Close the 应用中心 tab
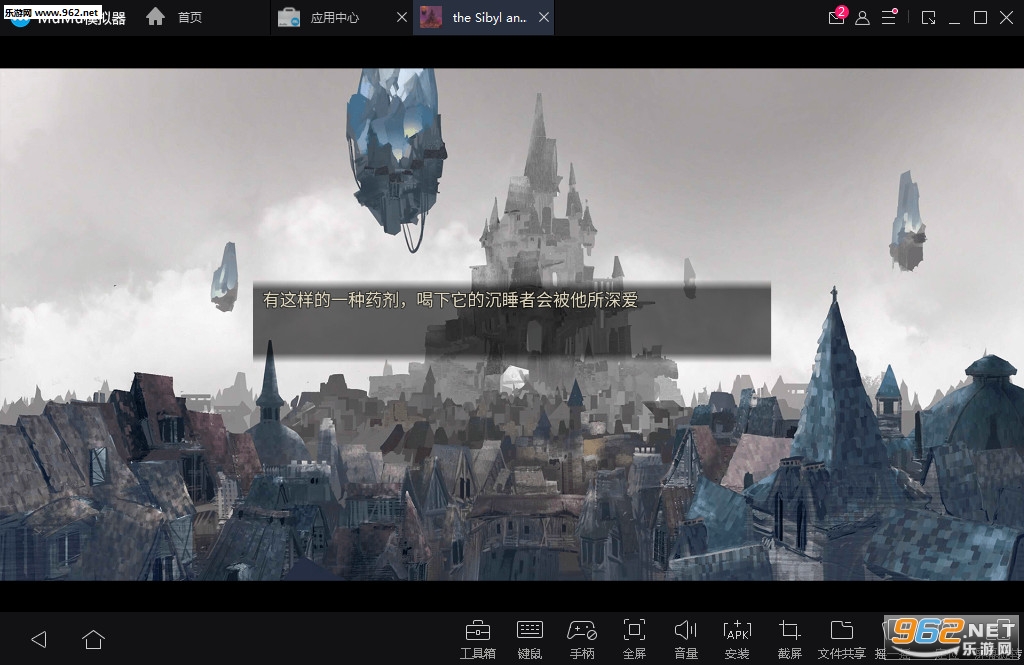Image resolution: width=1024 pixels, height=665 pixels. pos(401,18)
